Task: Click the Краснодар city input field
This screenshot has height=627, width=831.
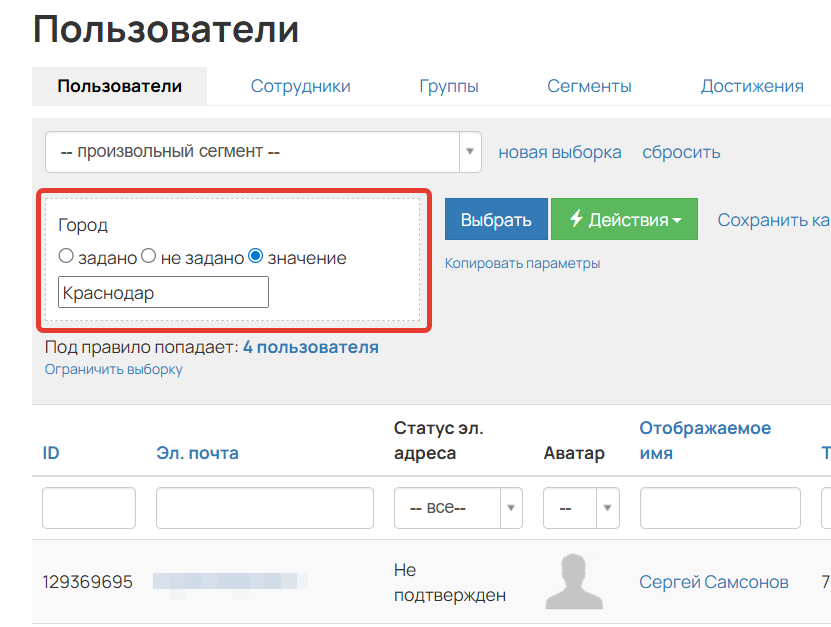Action: [165, 292]
